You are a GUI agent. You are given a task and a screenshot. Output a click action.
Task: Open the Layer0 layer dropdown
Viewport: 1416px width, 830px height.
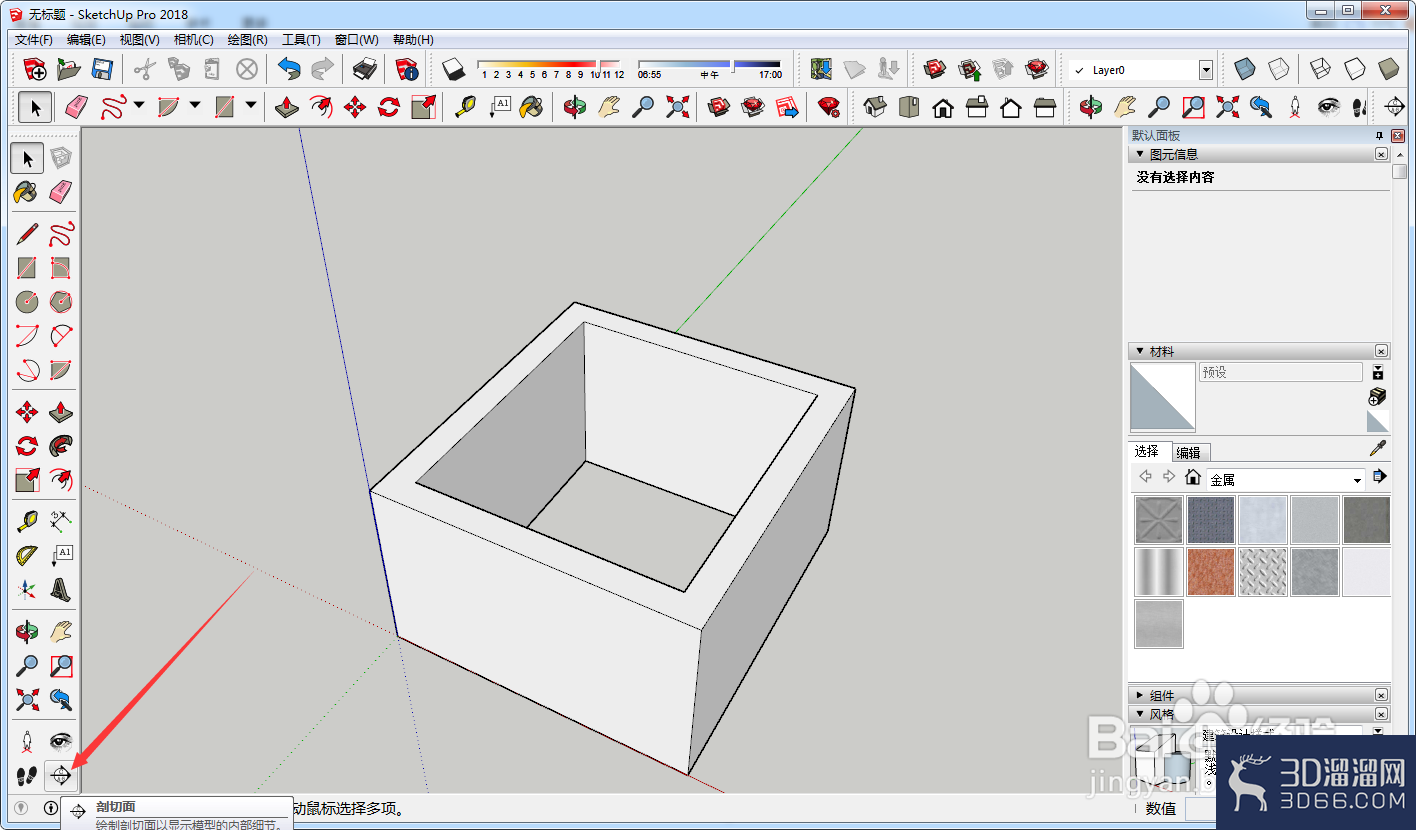(1205, 70)
